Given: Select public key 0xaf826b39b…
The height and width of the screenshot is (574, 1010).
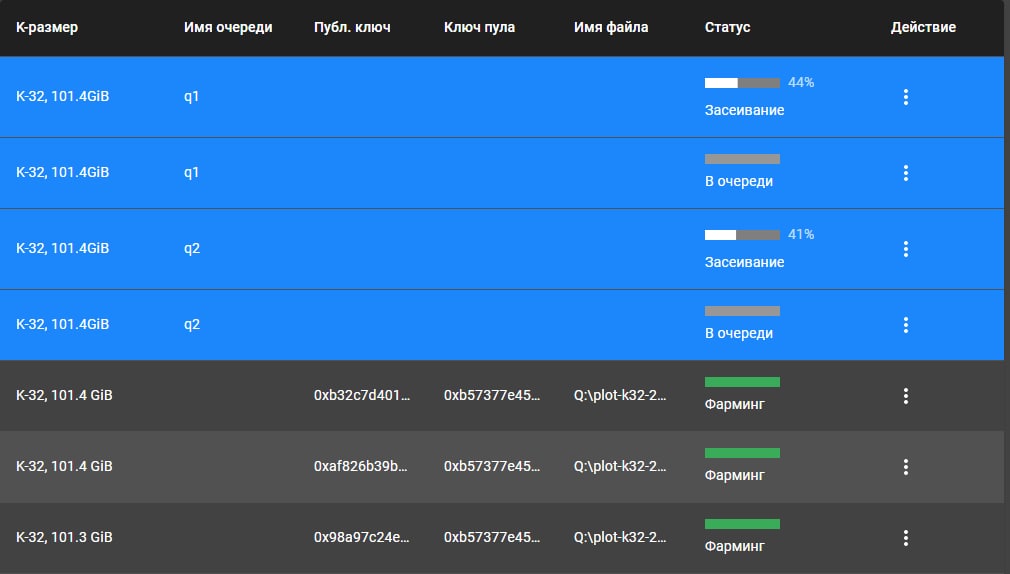Looking at the screenshot, I should click(361, 466).
